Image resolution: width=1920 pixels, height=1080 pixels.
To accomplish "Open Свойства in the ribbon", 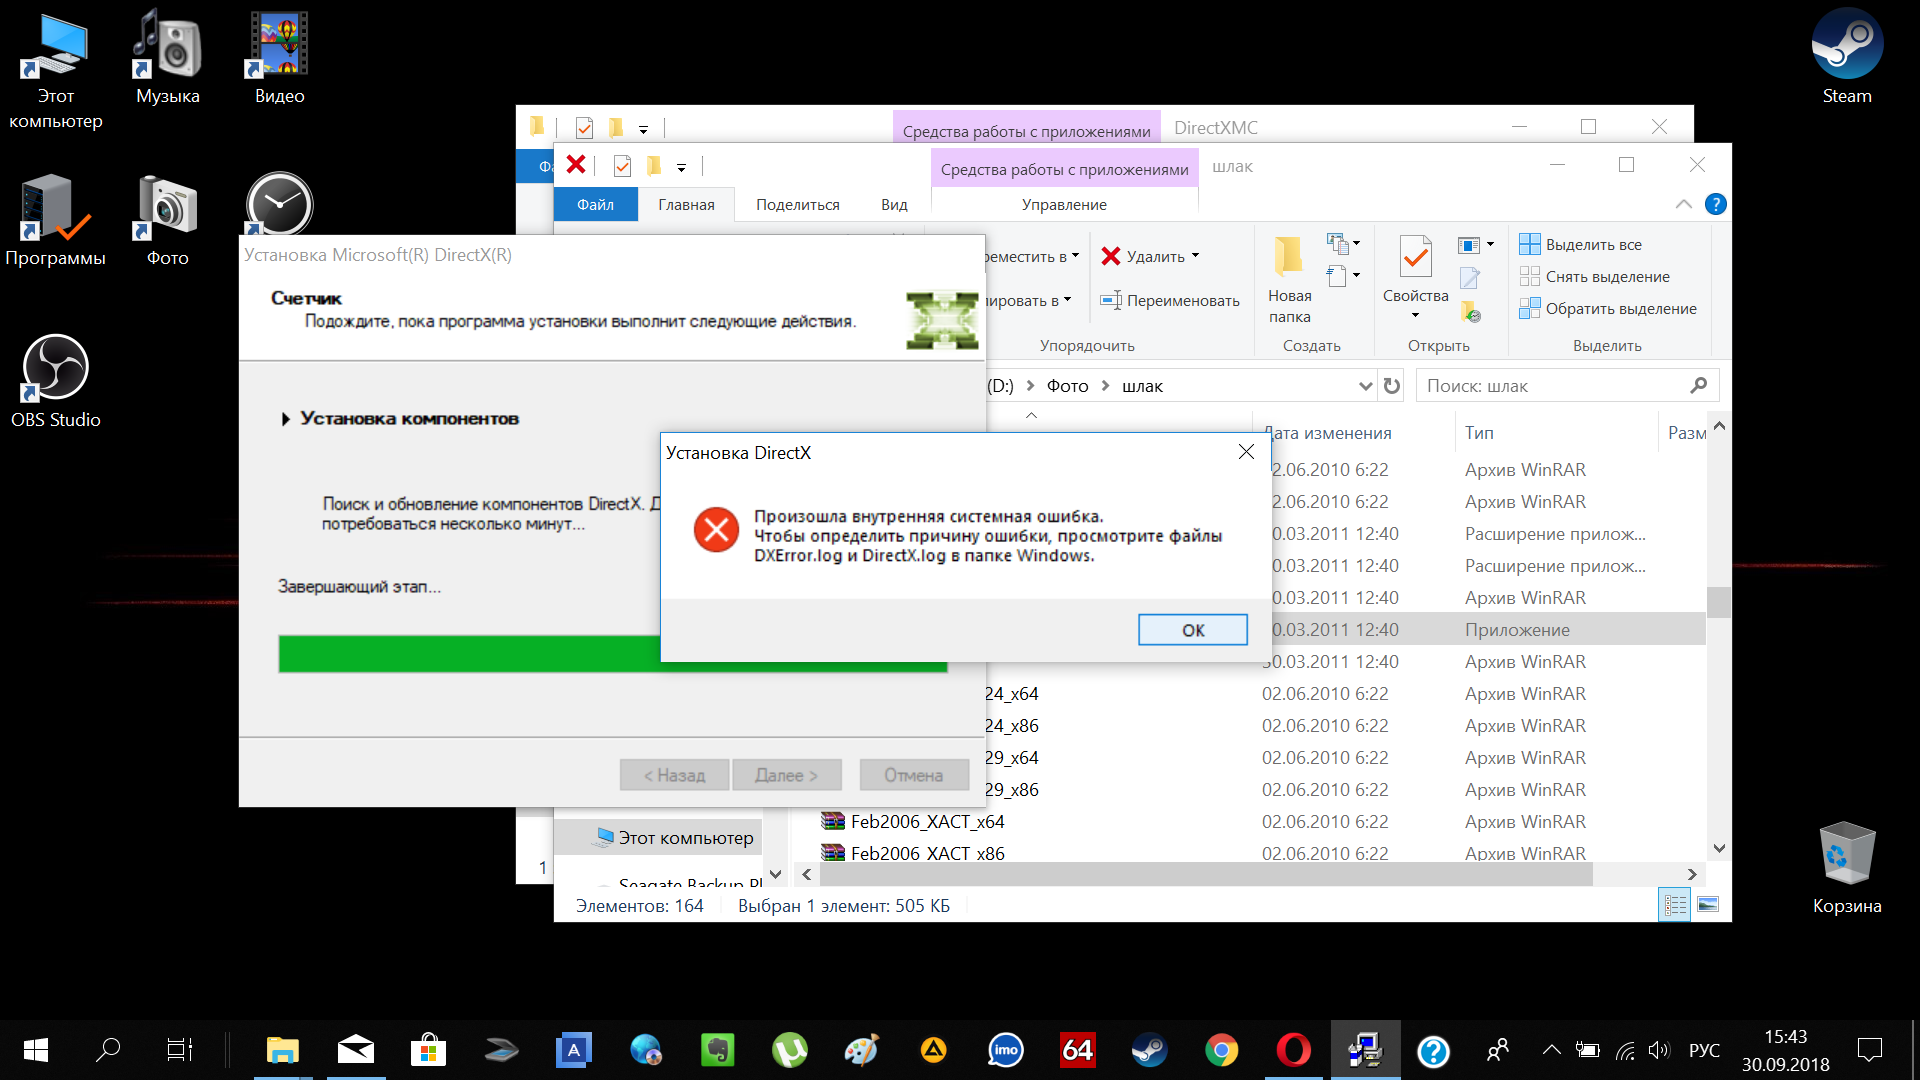I will click(1415, 268).
